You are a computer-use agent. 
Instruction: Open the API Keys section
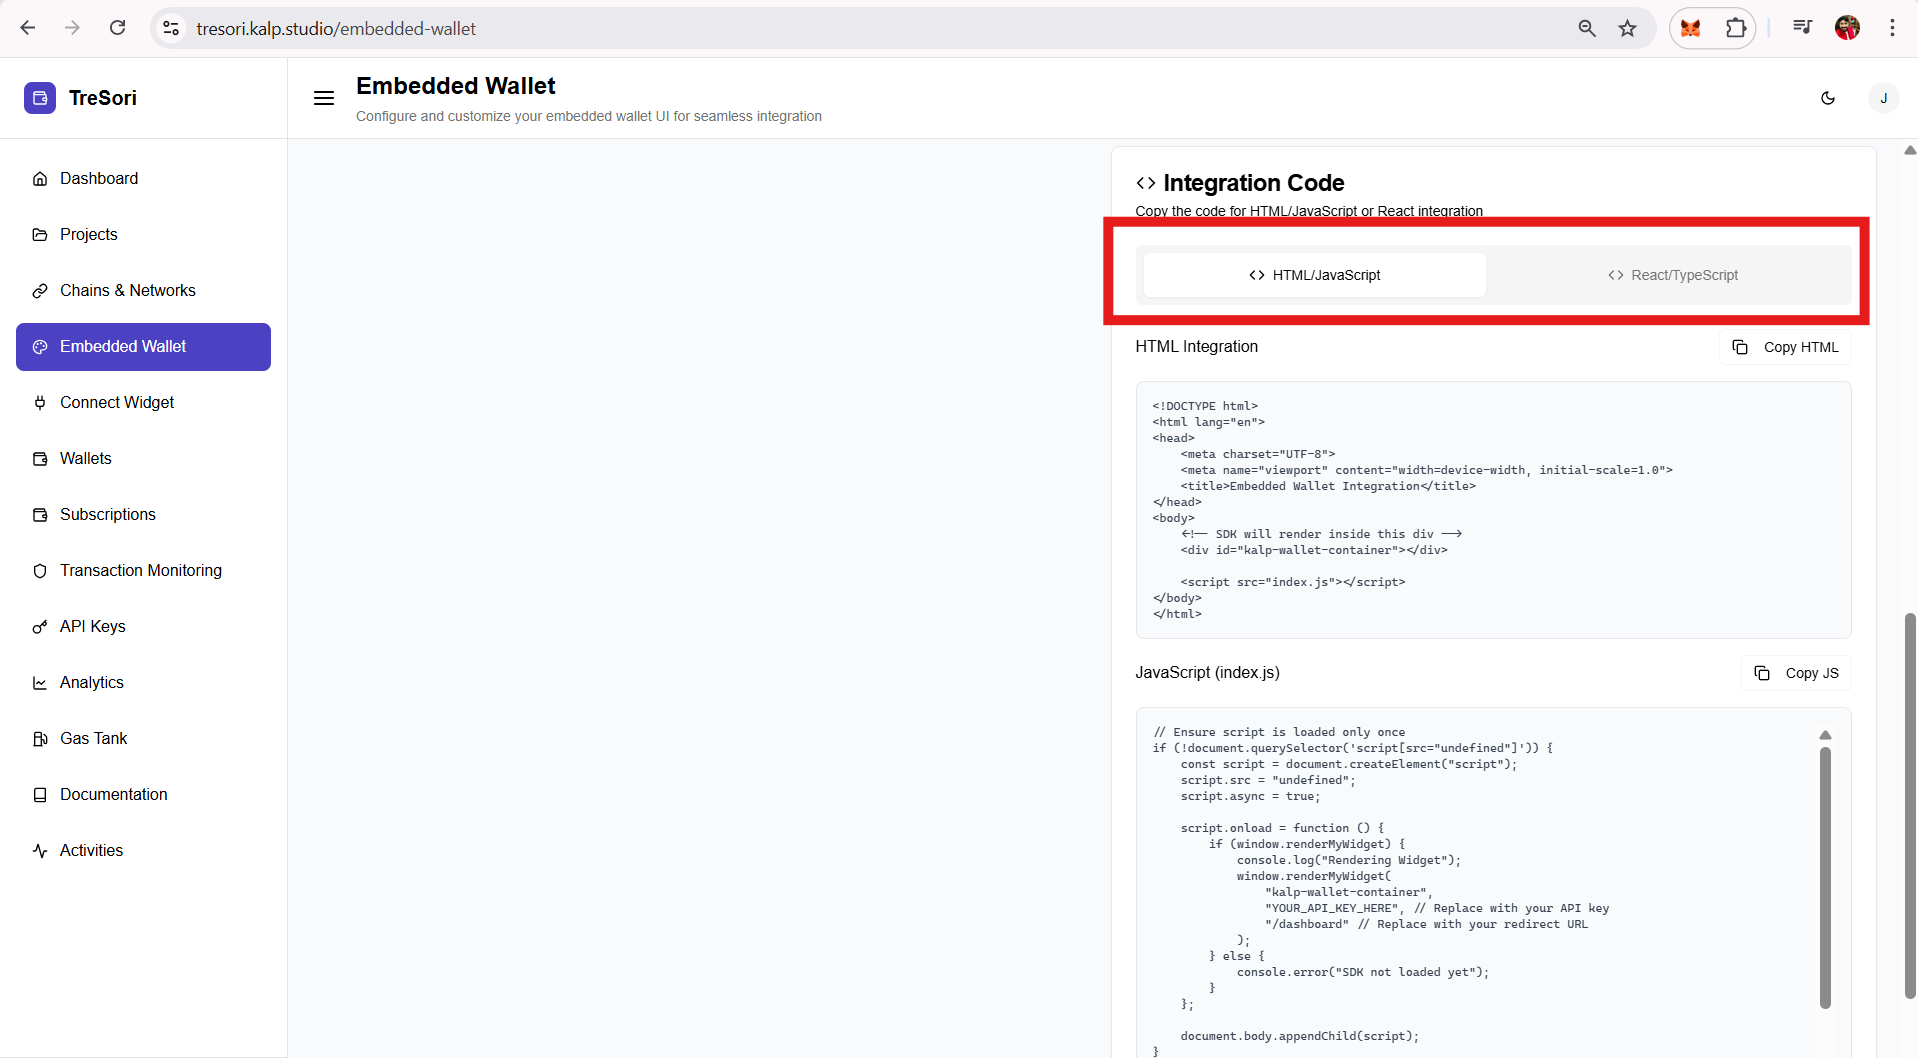click(x=92, y=626)
